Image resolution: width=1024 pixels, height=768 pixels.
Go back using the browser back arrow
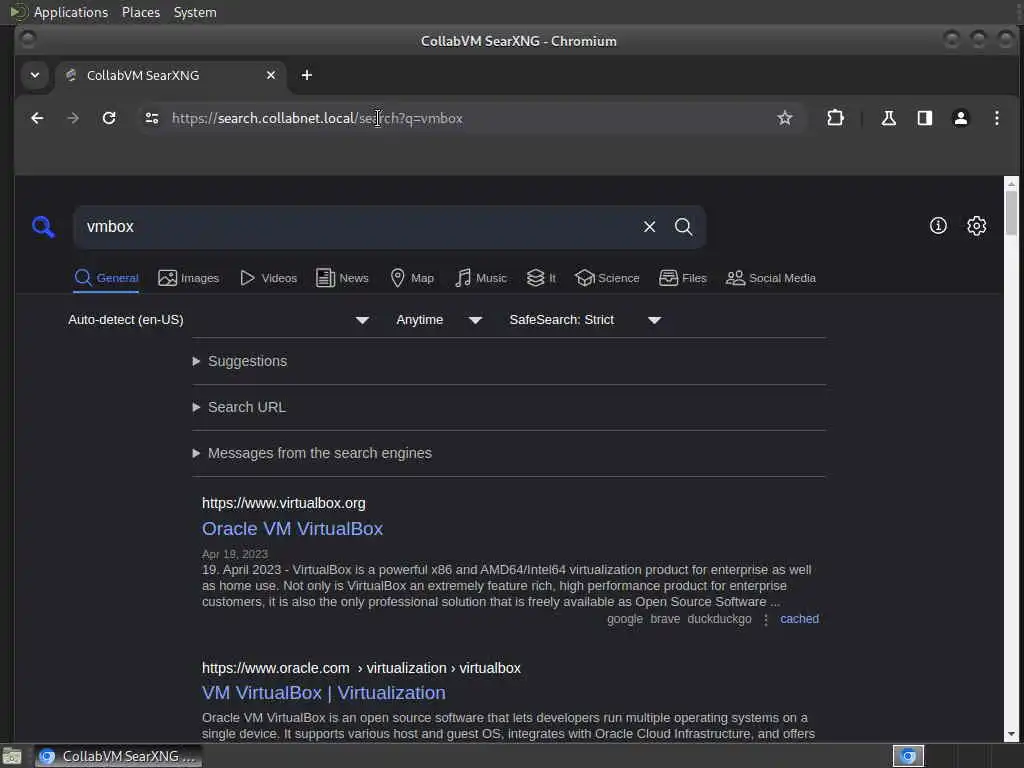tap(37, 118)
